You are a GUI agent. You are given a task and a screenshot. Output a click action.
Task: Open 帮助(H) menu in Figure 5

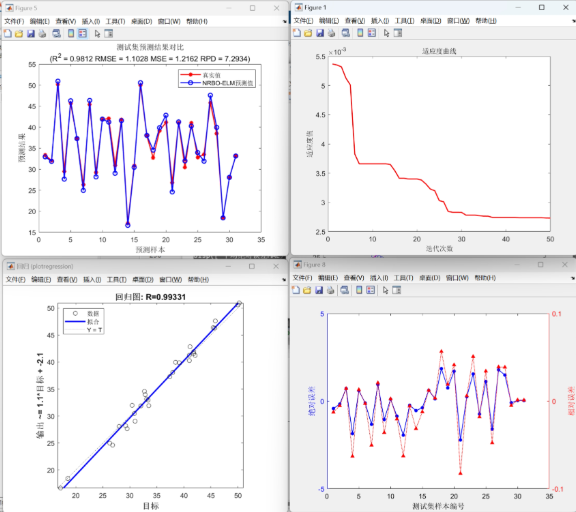click(197, 21)
